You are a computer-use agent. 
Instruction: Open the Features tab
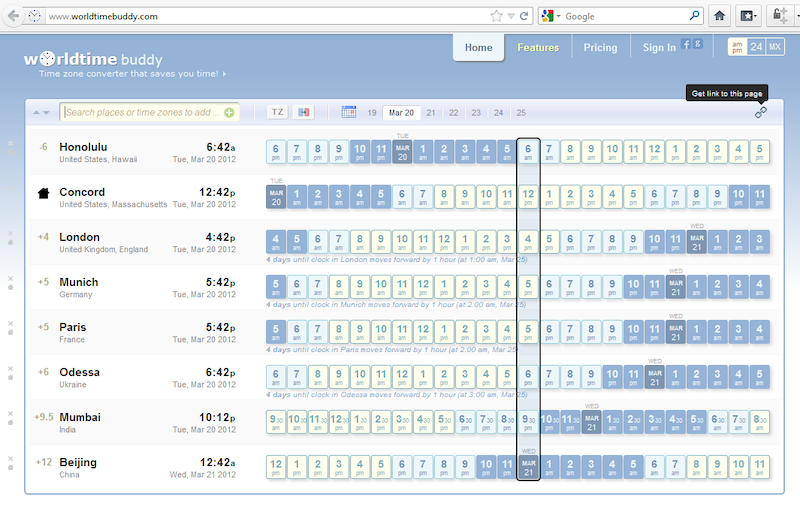point(538,47)
